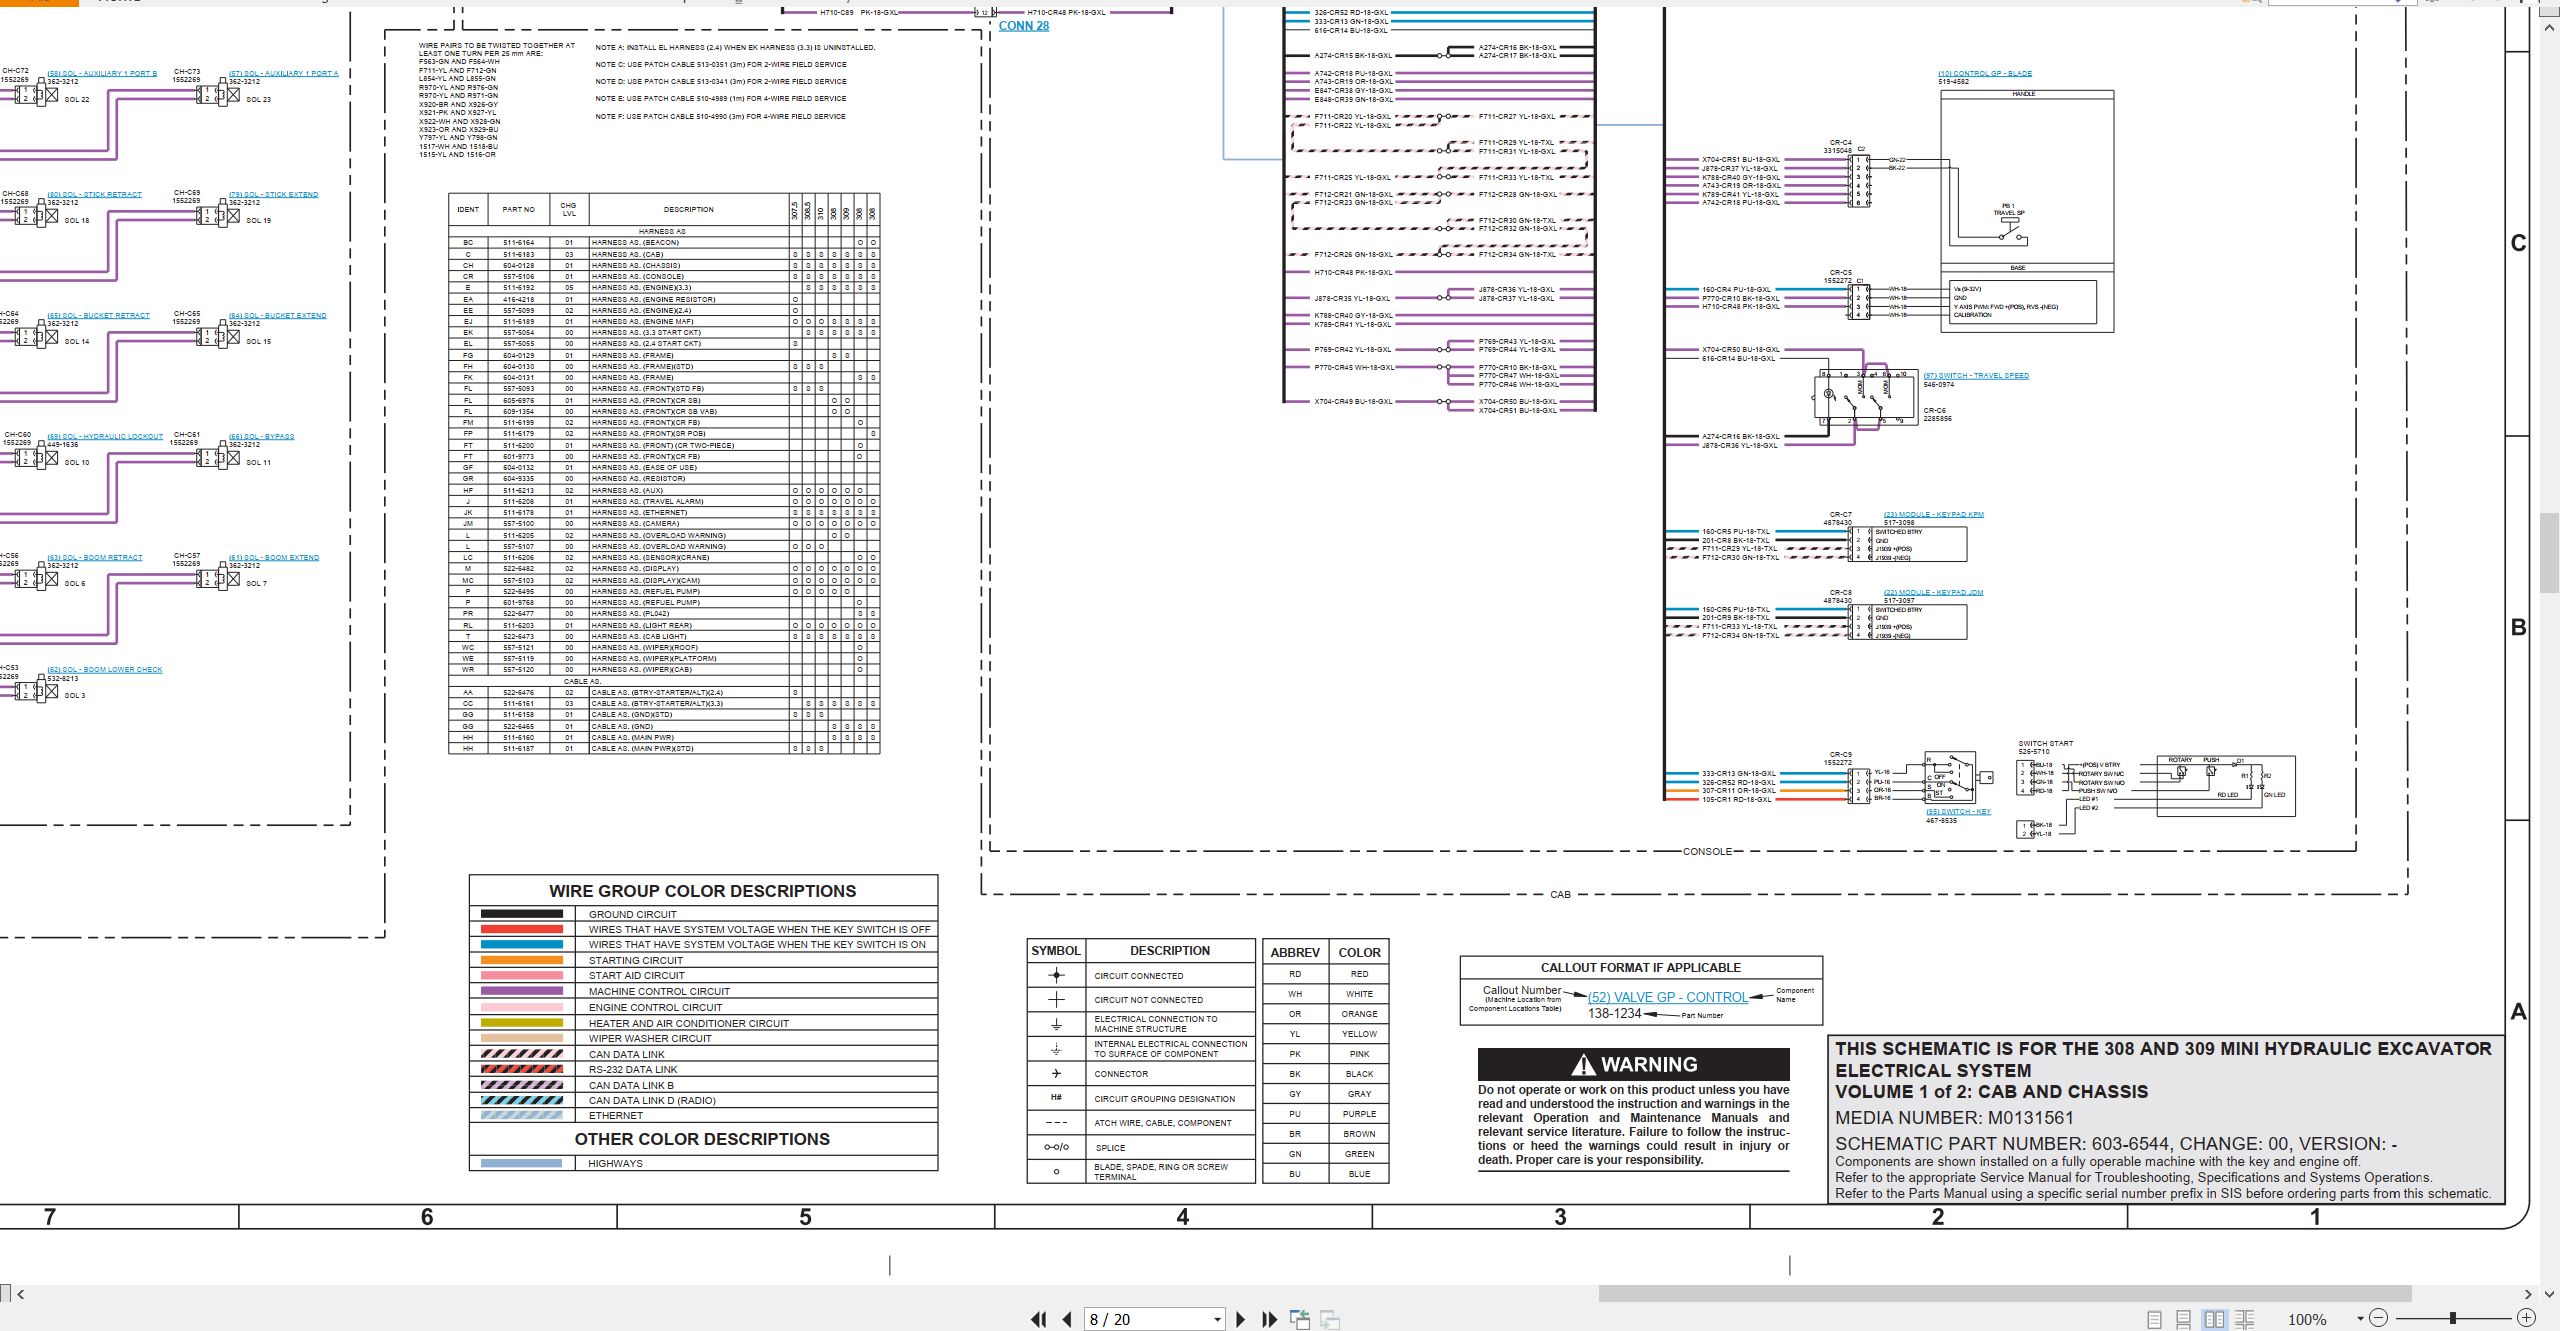This screenshot has width=2560, height=1331.
Task: Switch to continuous page view
Action: coord(2184,1319)
